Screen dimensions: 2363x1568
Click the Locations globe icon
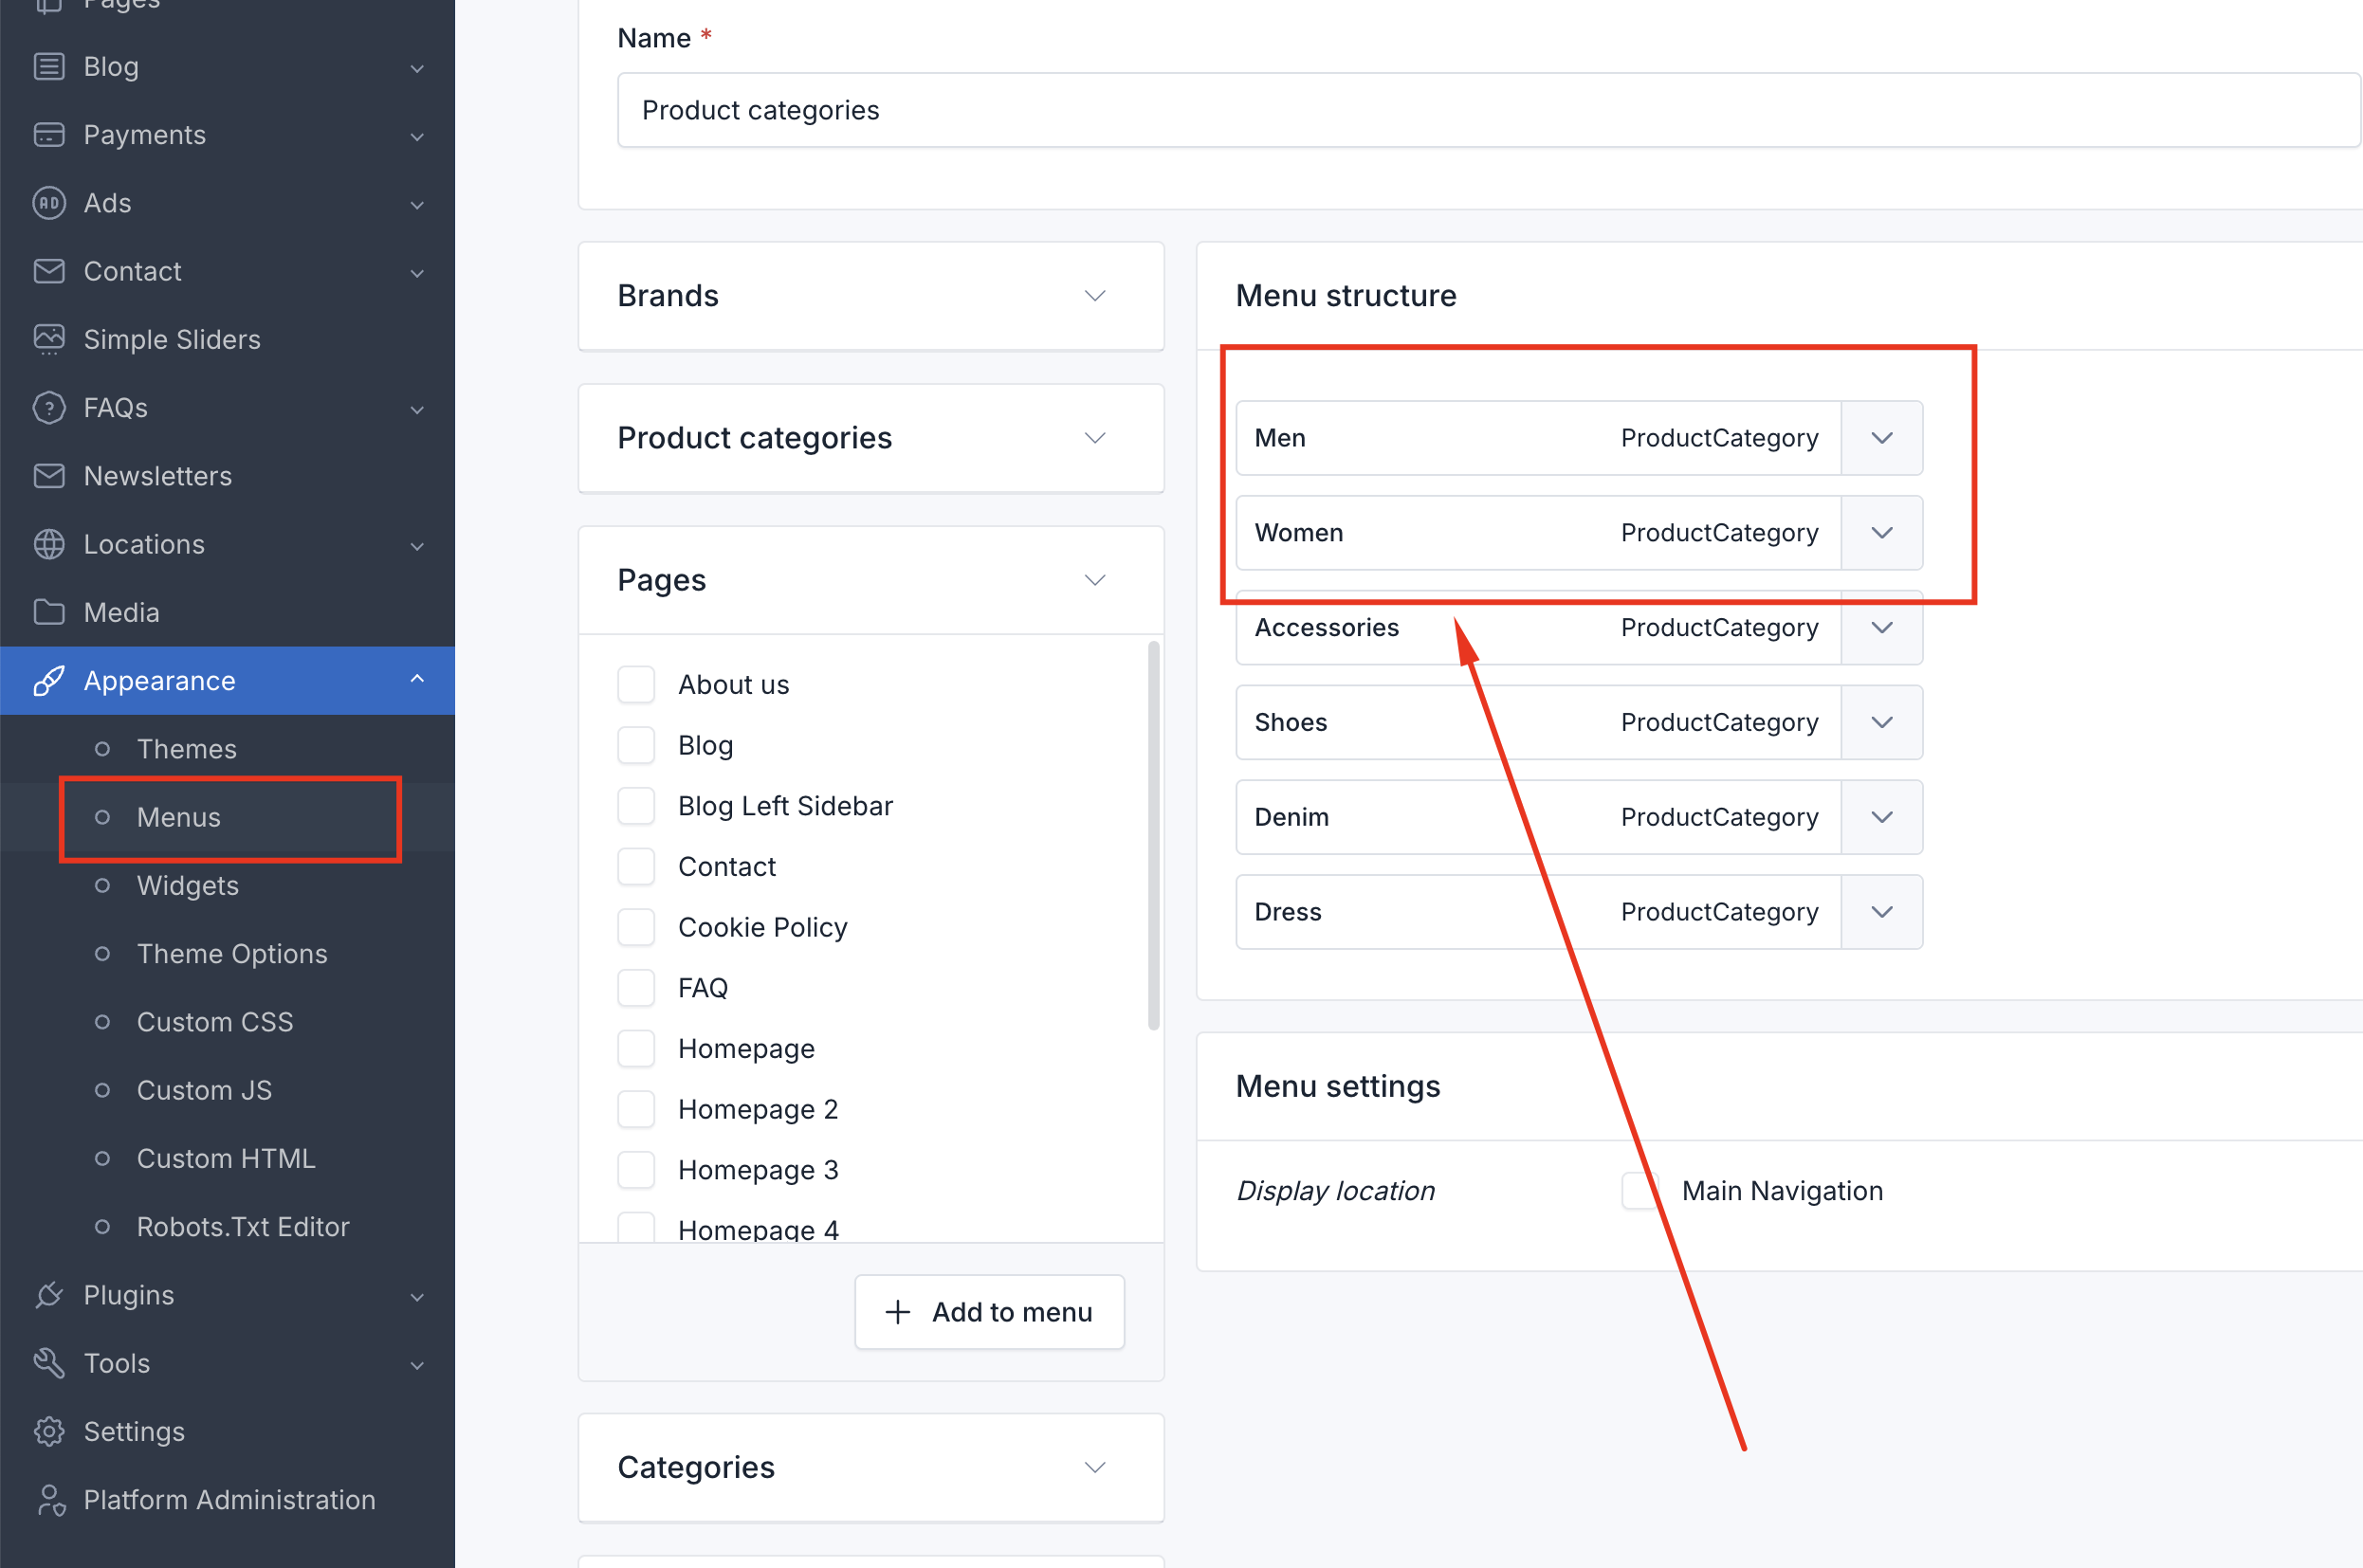coord(48,544)
